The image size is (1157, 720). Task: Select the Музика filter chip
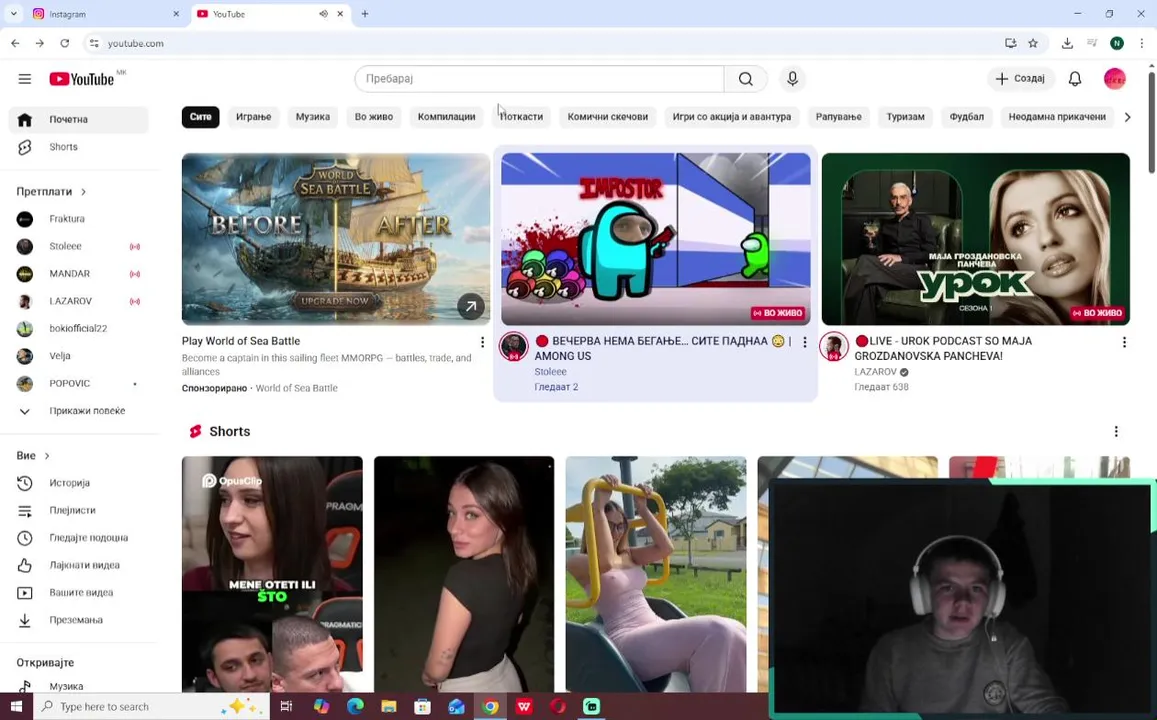(313, 117)
